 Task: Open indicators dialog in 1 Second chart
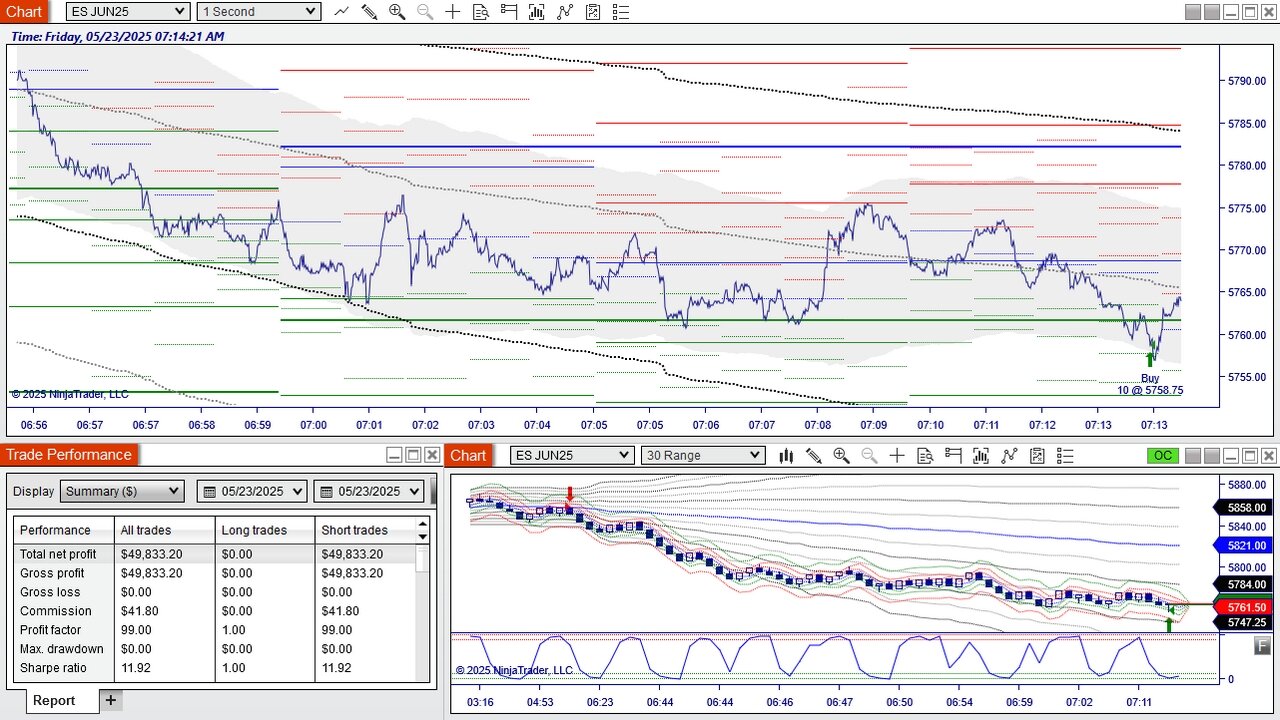537,12
